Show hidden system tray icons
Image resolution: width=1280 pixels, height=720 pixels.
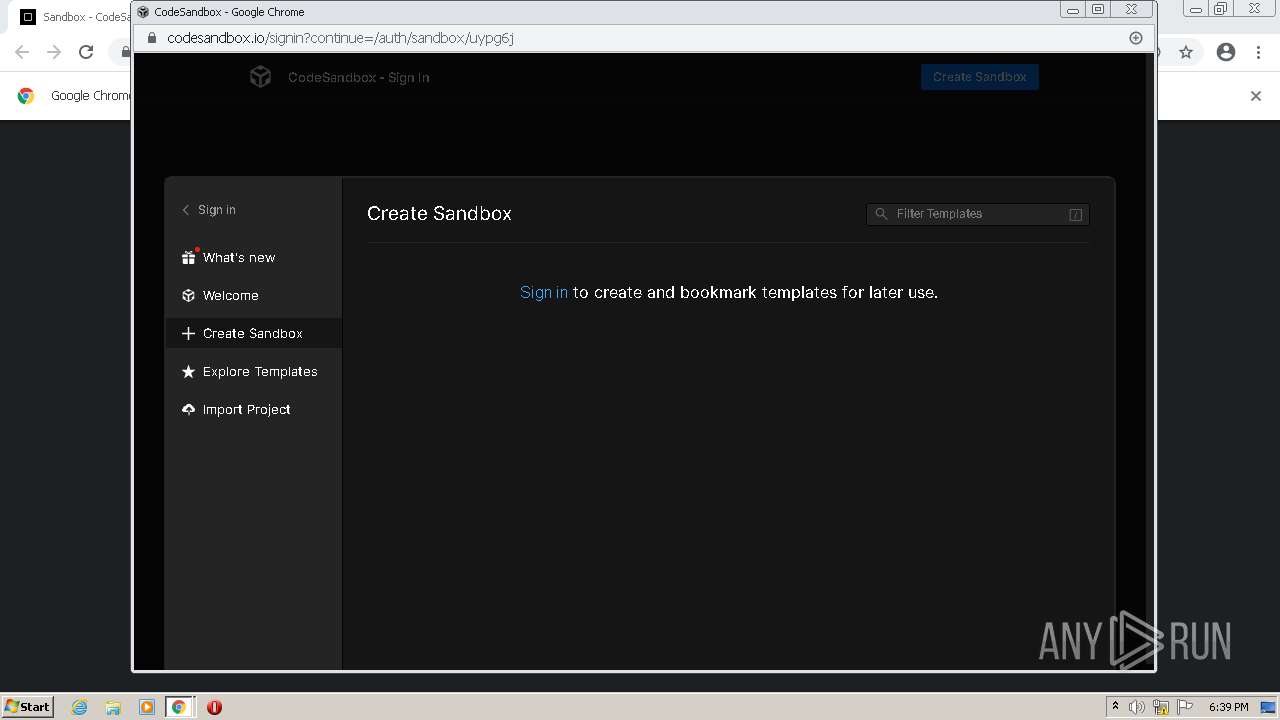coord(1115,706)
